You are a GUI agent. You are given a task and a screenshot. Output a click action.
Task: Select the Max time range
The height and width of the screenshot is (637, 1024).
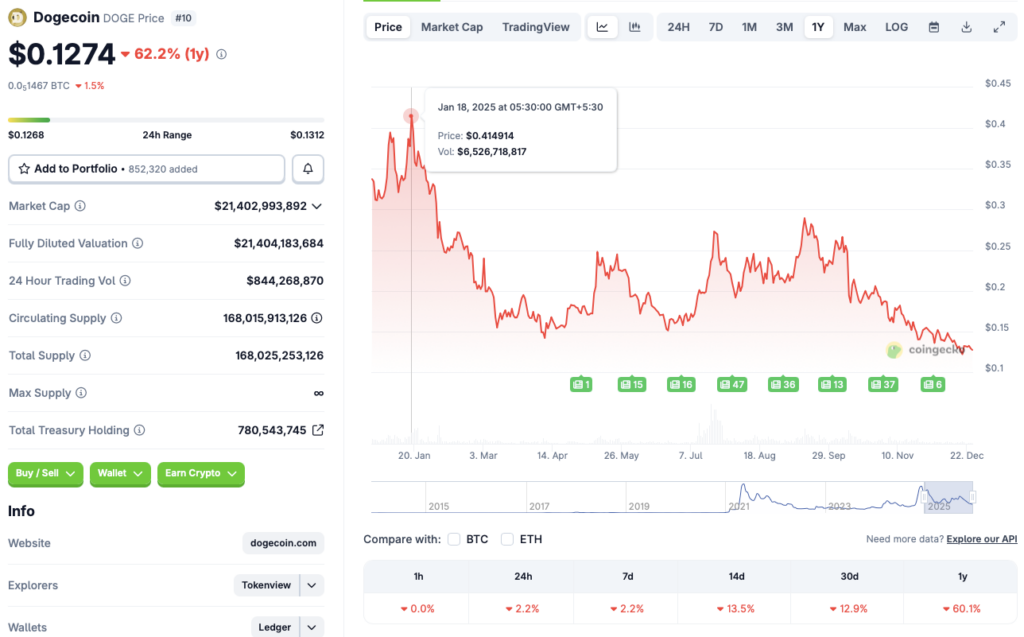pyautogui.click(x=855, y=27)
